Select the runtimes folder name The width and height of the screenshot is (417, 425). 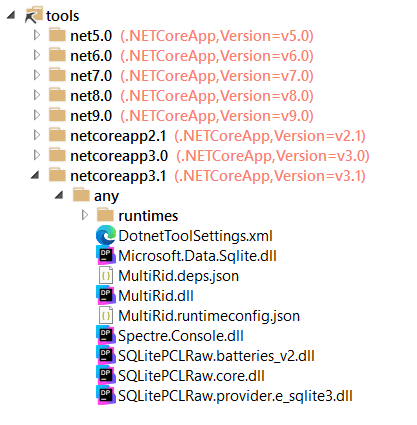[148, 216]
